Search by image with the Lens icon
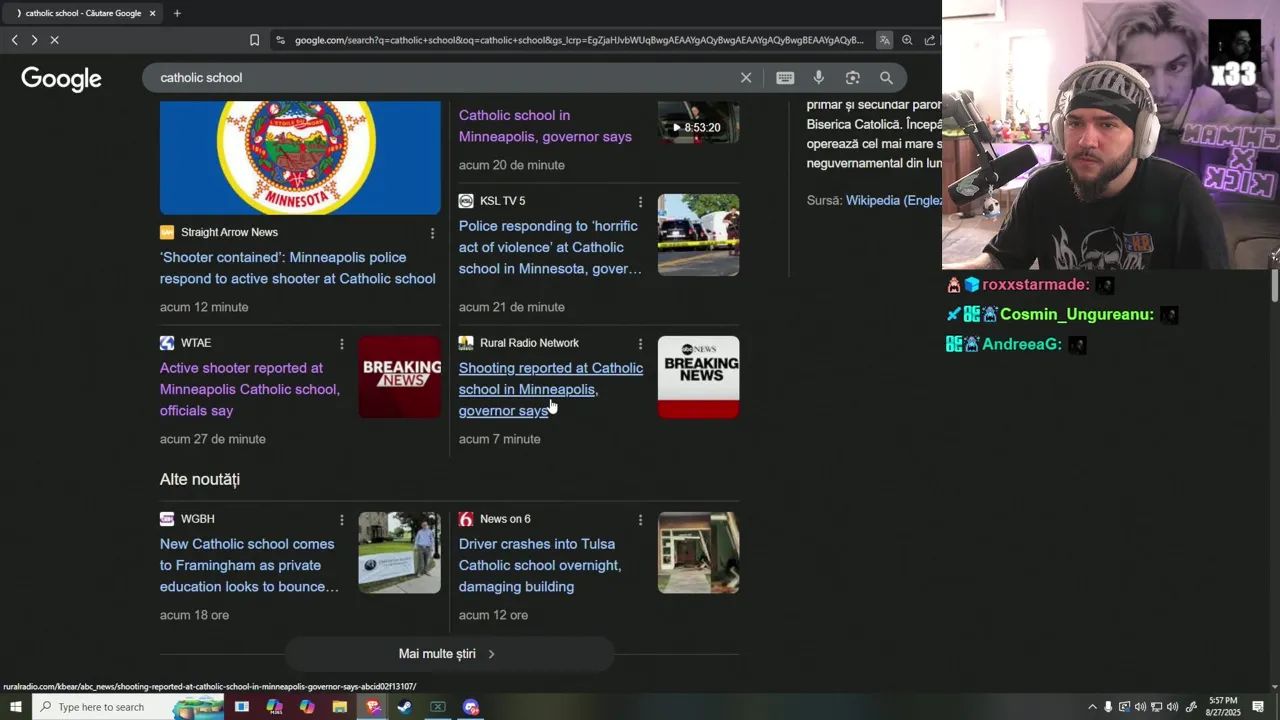1280x720 pixels. pos(853,78)
